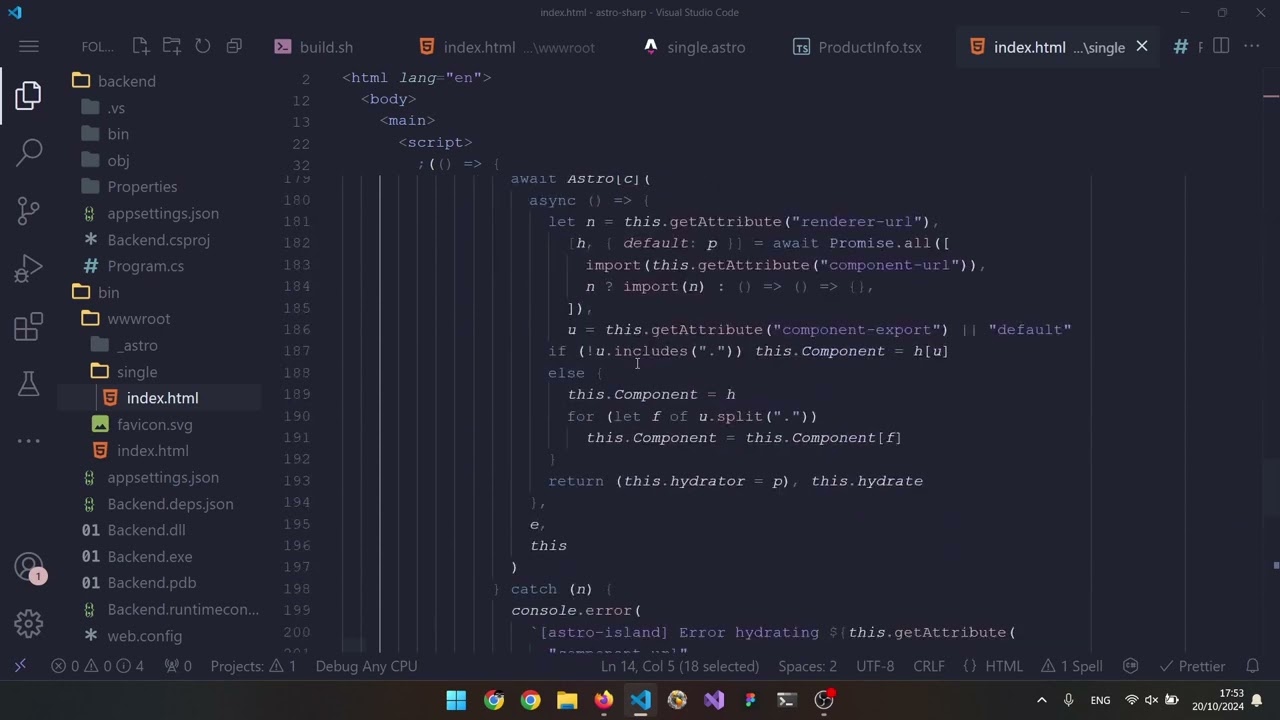Open Figma from the taskbar
The height and width of the screenshot is (720, 1280).
pos(750,700)
